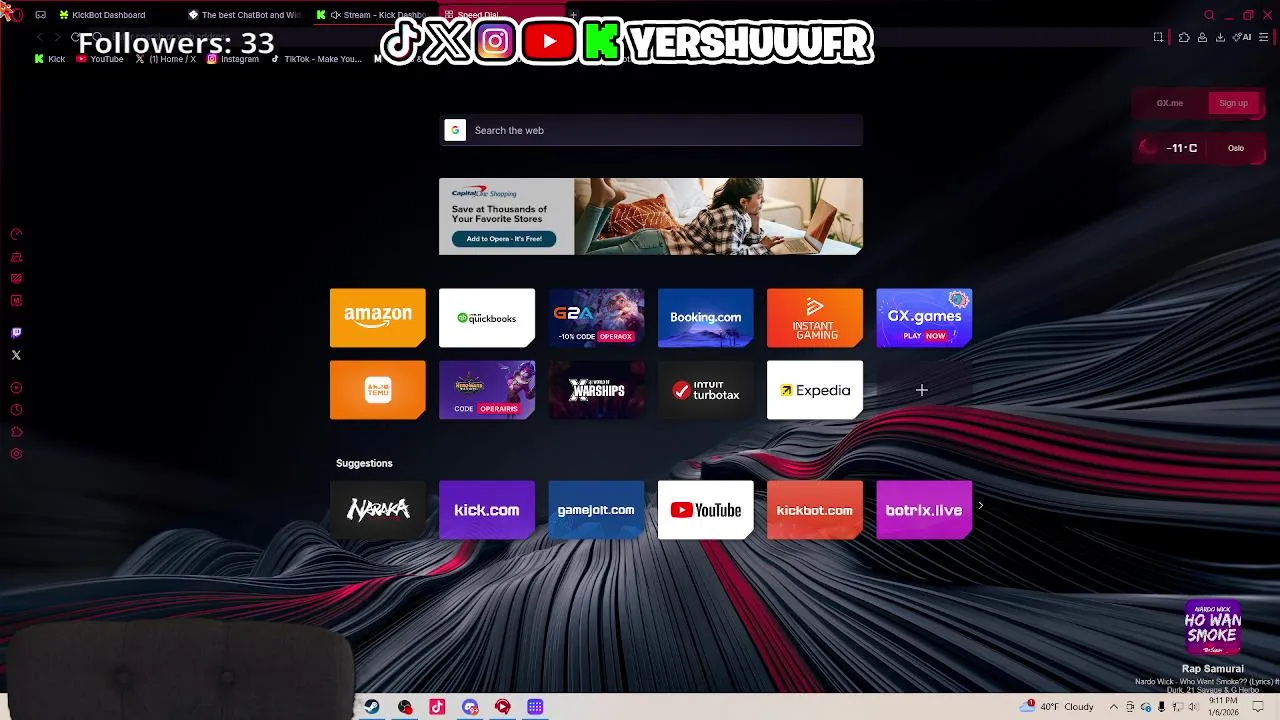Switch to The best ChatBot tab
The height and width of the screenshot is (720, 1280).
[245, 15]
